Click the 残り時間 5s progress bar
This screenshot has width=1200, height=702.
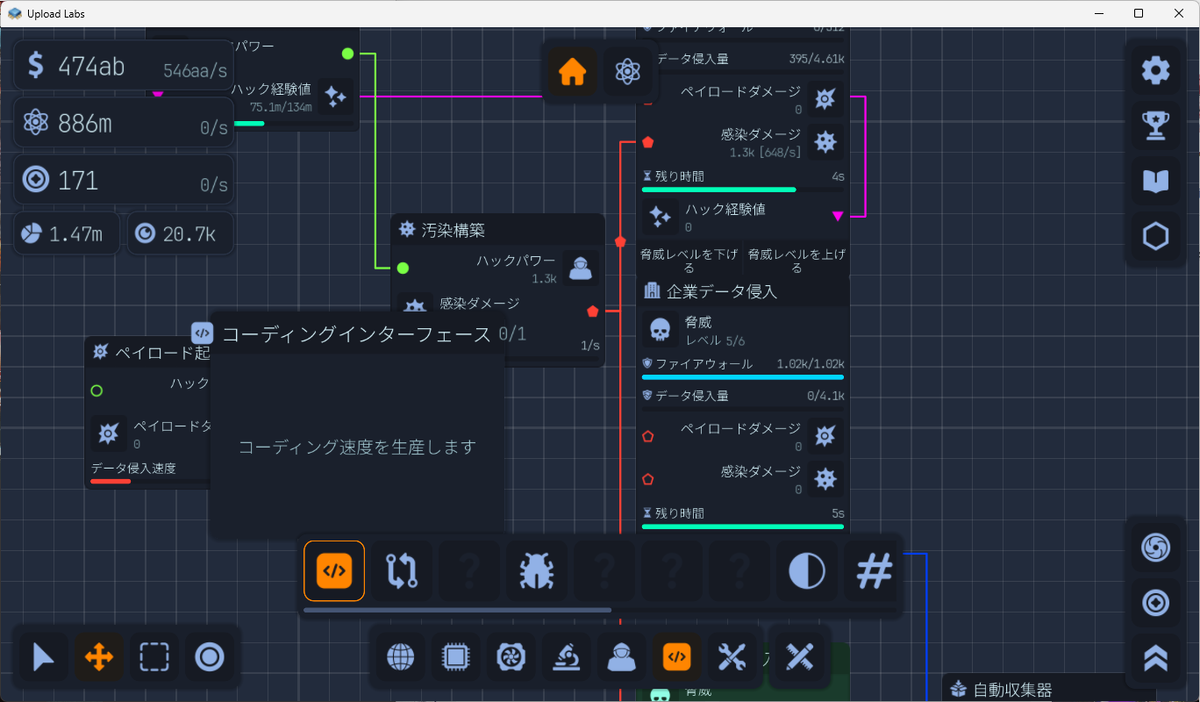(x=743, y=526)
